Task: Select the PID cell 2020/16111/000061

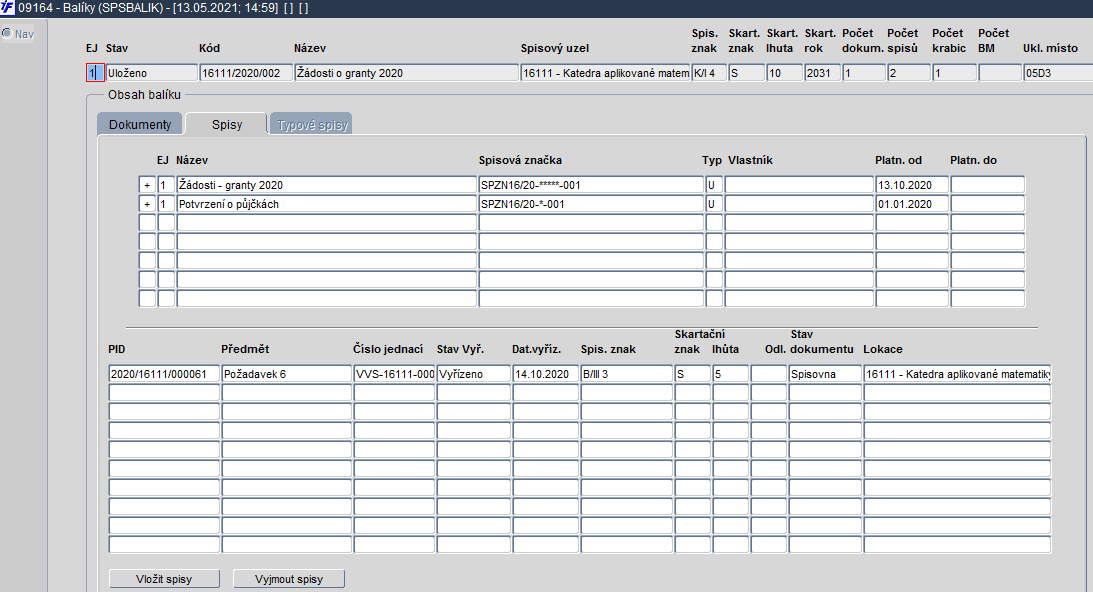Action: point(164,374)
